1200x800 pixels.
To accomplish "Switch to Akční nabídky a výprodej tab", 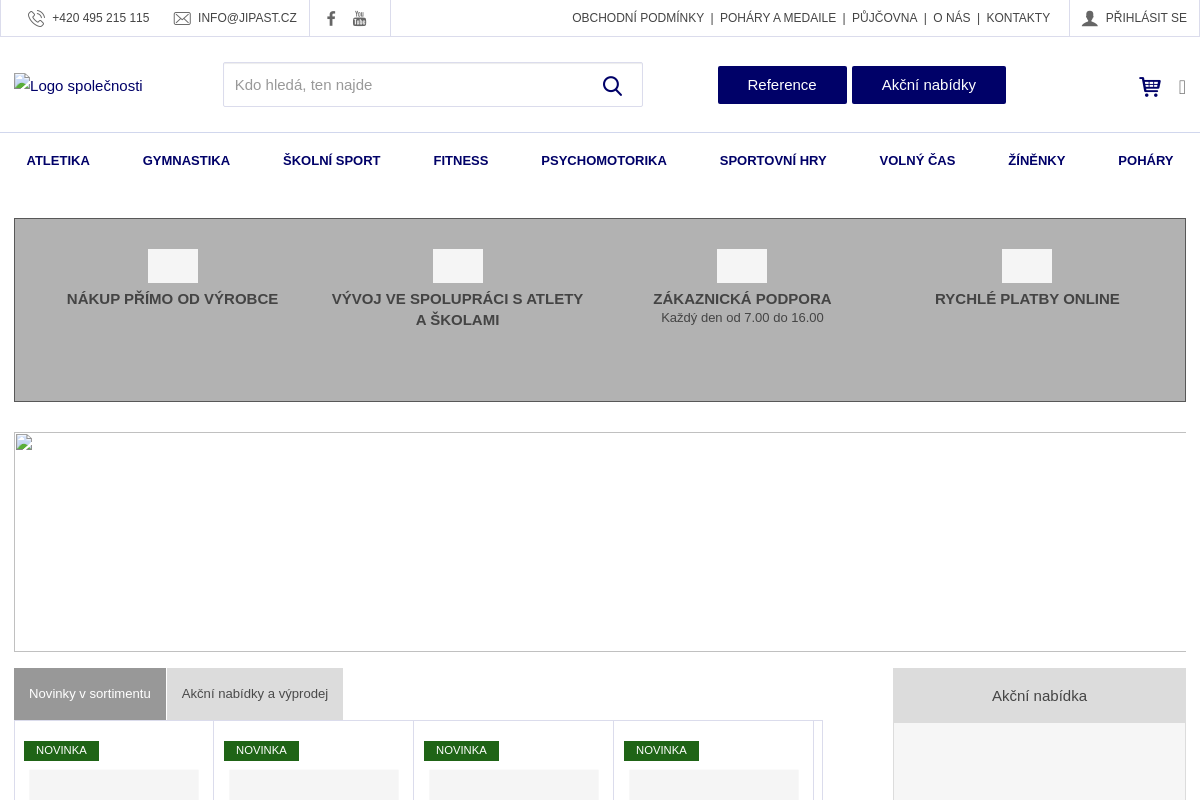I will click(x=255, y=694).
